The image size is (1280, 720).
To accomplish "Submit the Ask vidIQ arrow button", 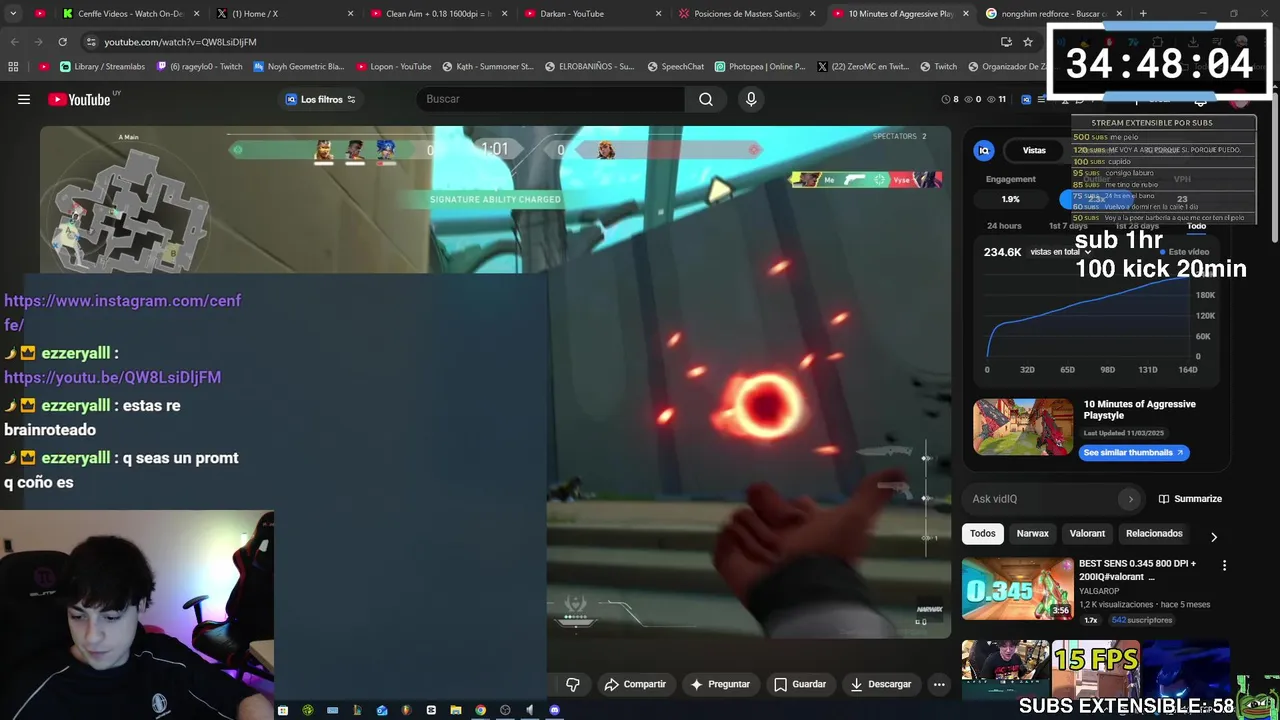I will (1130, 499).
